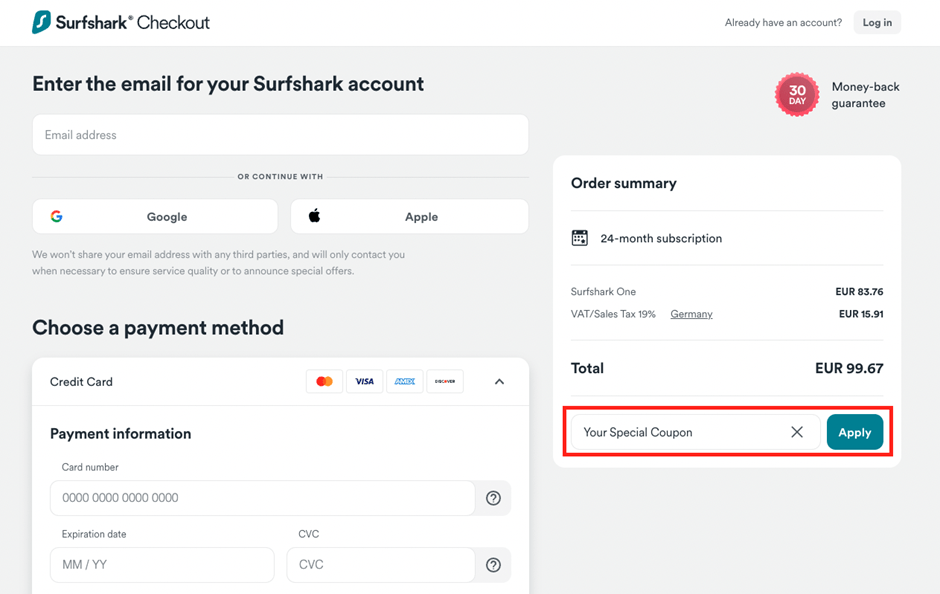The image size is (940, 594).
Task: Focus the Email address field
Action: pyautogui.click(x=280, y=135)
